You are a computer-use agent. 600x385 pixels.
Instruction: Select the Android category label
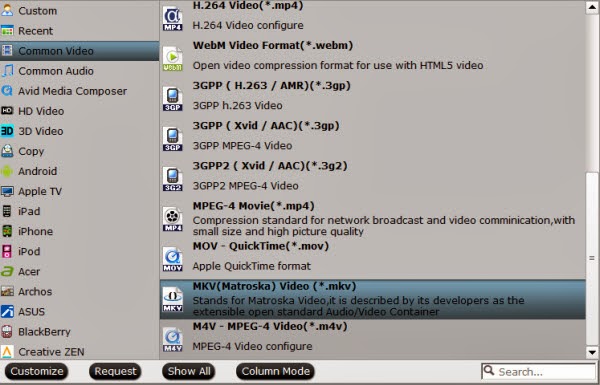38,171
